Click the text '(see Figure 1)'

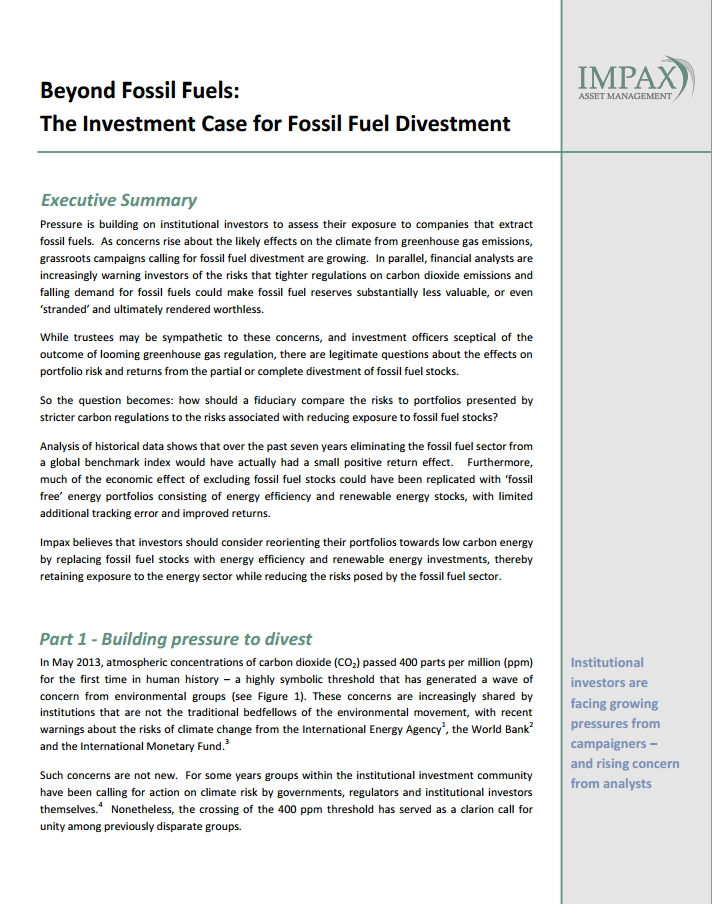click(270, 696)
